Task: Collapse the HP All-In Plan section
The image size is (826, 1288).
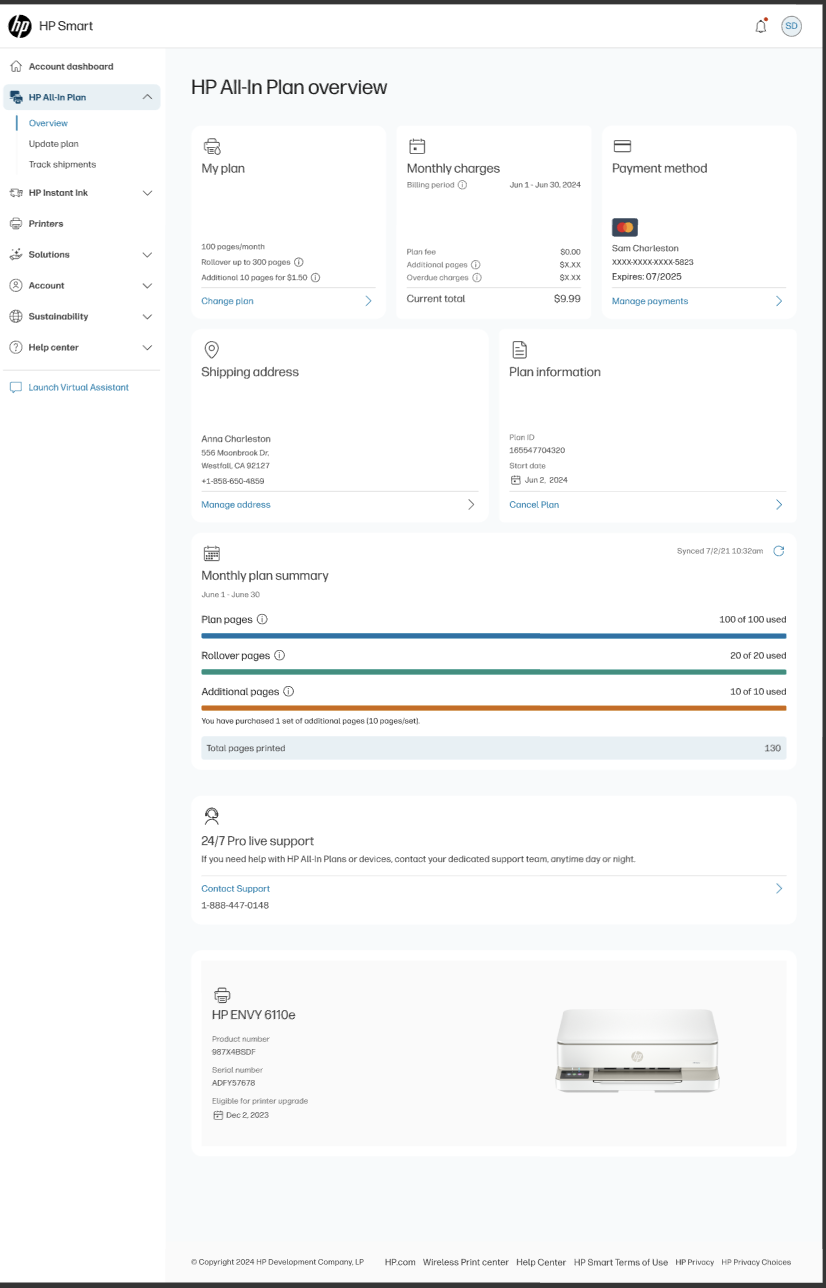Action: tap(147, 97)
